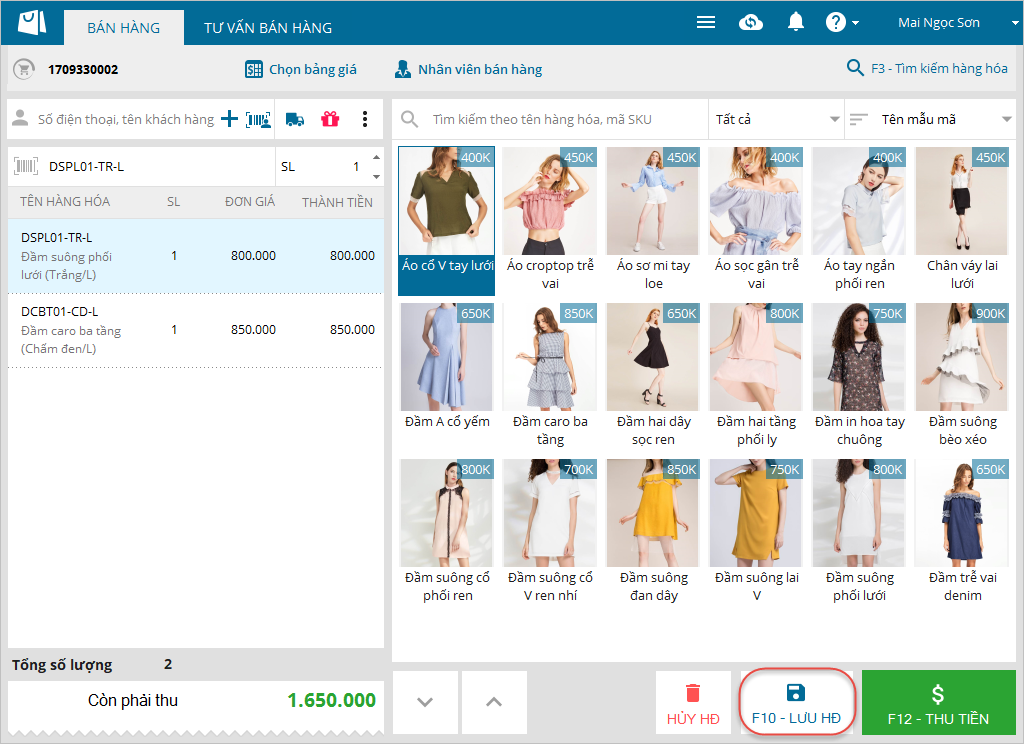The width and height of the screenshot is (1024, 744).
Task: Click the plus icon to add customer
Action: click(x=230, y=119)
